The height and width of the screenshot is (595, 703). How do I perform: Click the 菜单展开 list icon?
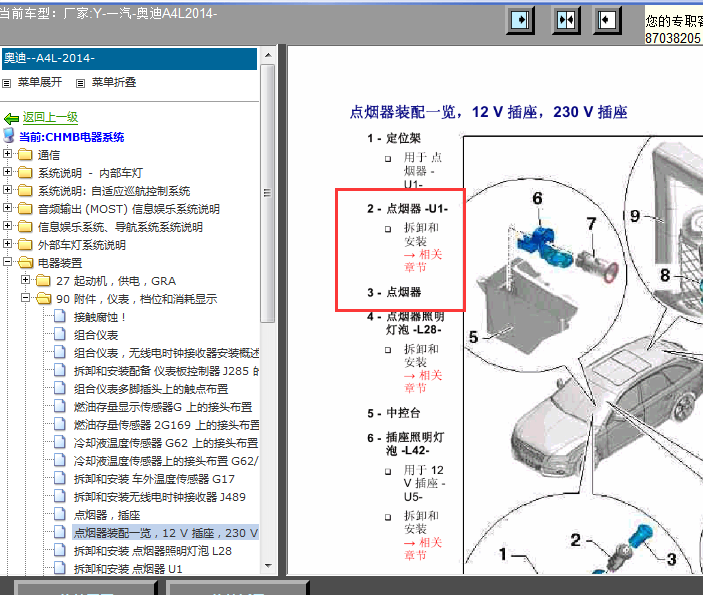click(6, 83)
